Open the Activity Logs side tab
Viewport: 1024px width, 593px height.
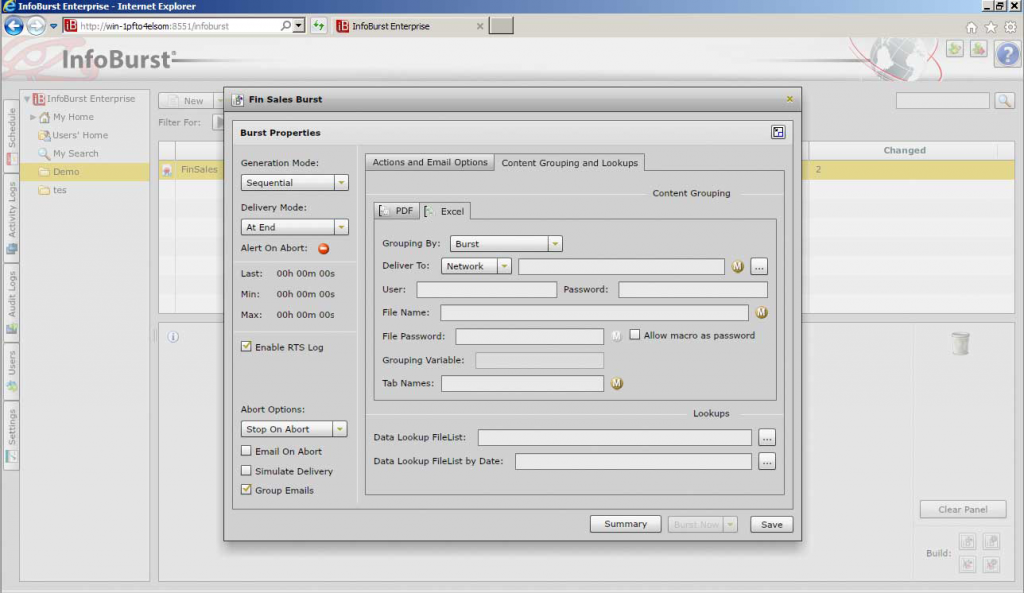pos(12,217)
